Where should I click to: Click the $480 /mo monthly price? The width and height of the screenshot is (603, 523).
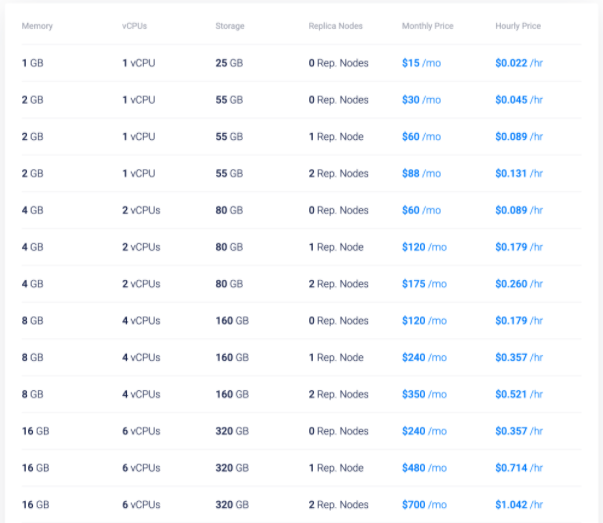[x=424, y=468]
